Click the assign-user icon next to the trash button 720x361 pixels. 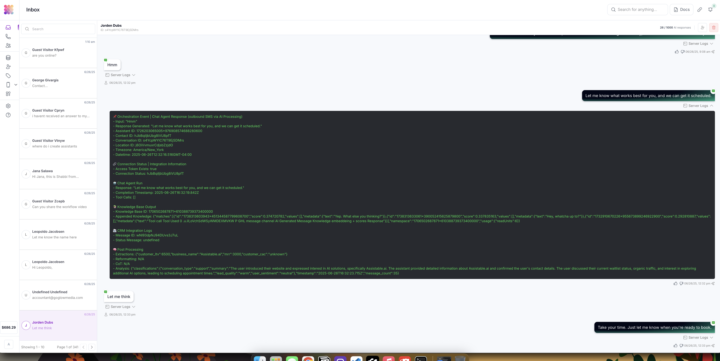pos(703,28)
